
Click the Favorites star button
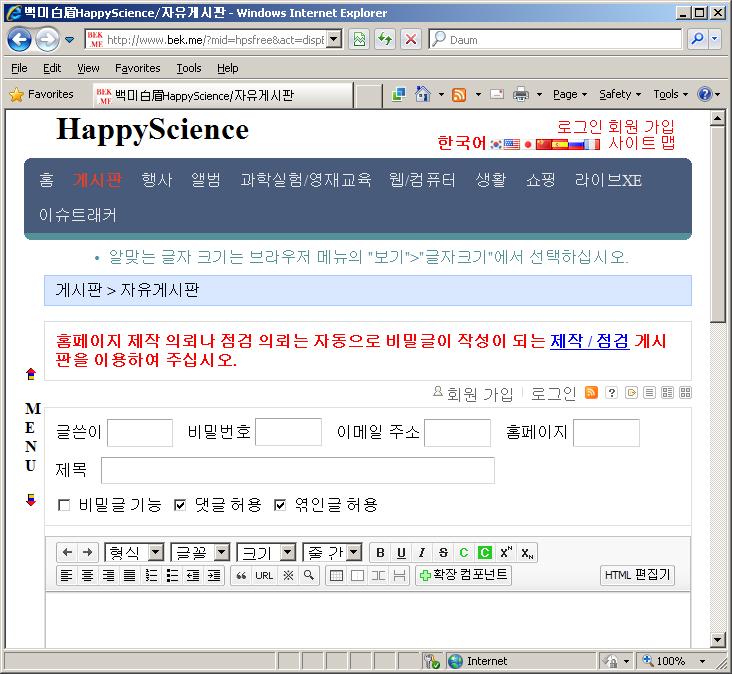pyautogui.click(x=42, y=94)
